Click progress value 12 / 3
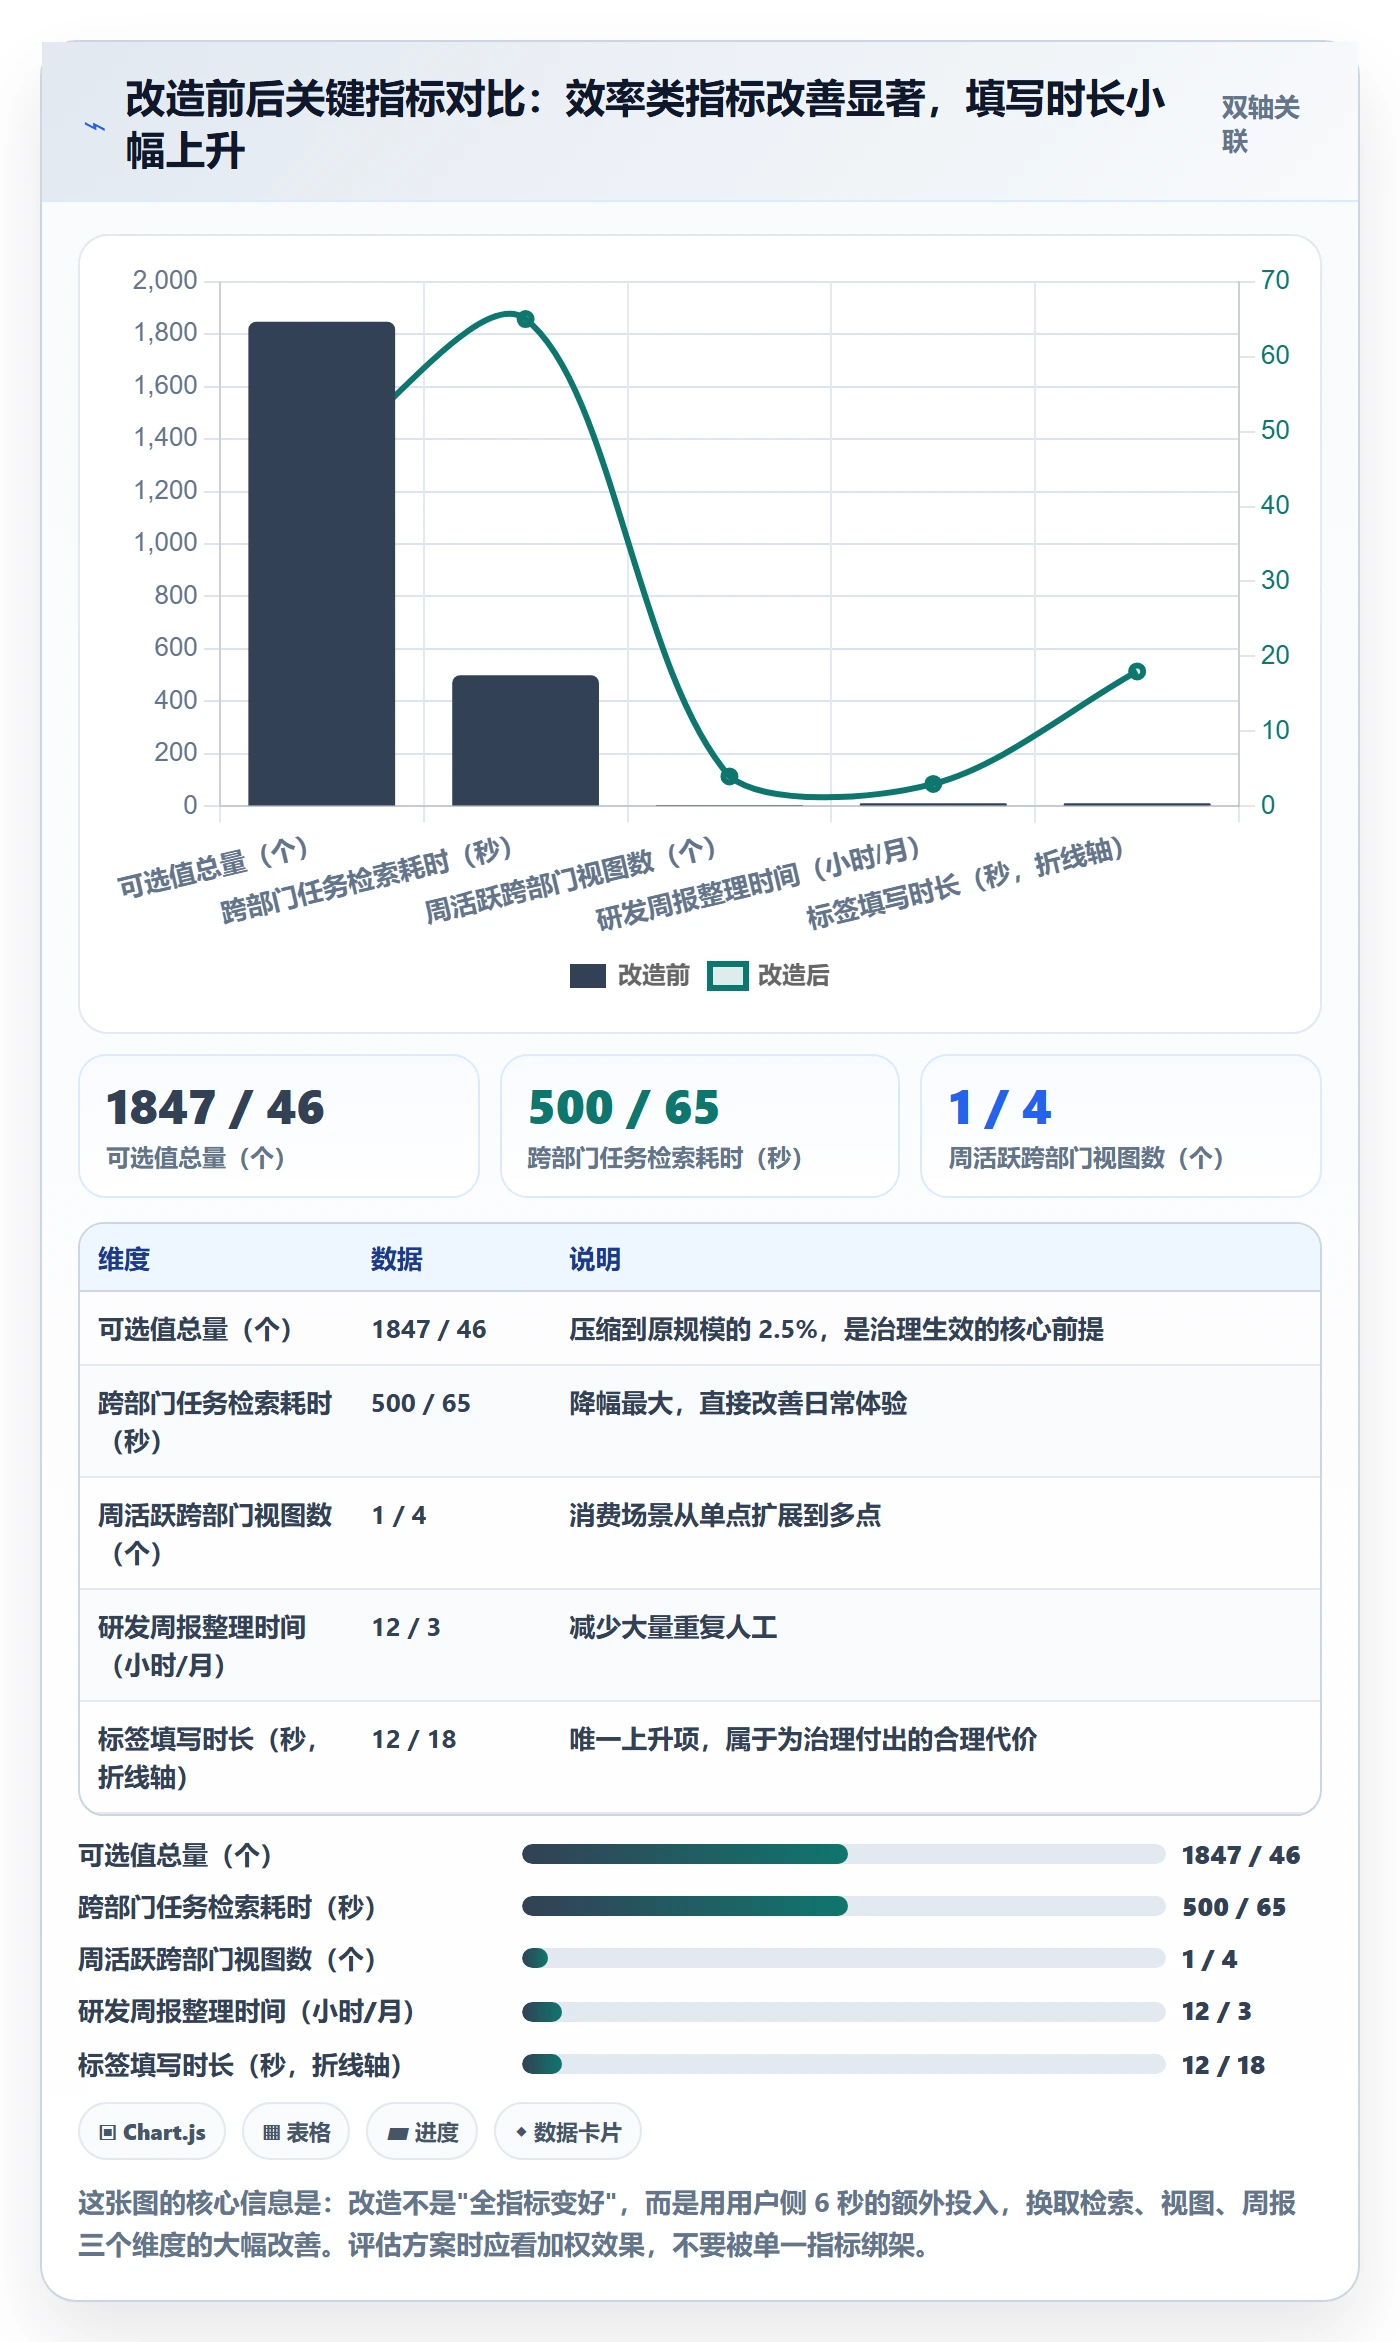1400x2342 pixels. (x=1216, y=2011)
